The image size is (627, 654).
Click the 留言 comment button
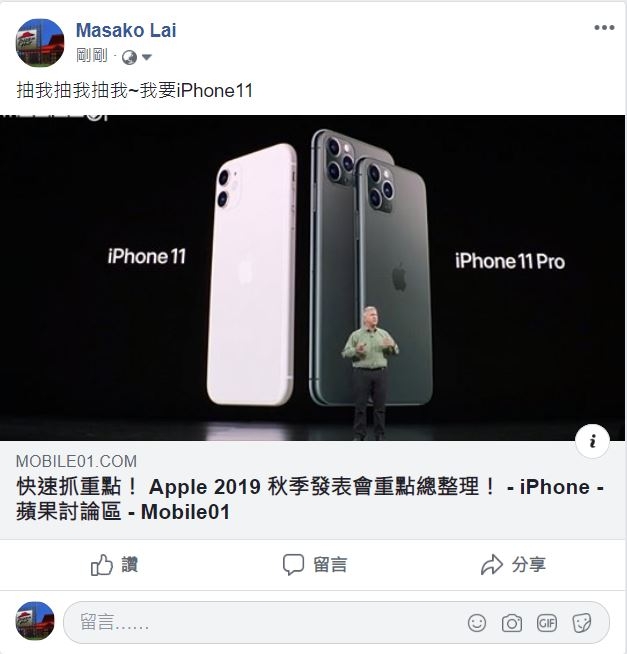tap(315, 565)
